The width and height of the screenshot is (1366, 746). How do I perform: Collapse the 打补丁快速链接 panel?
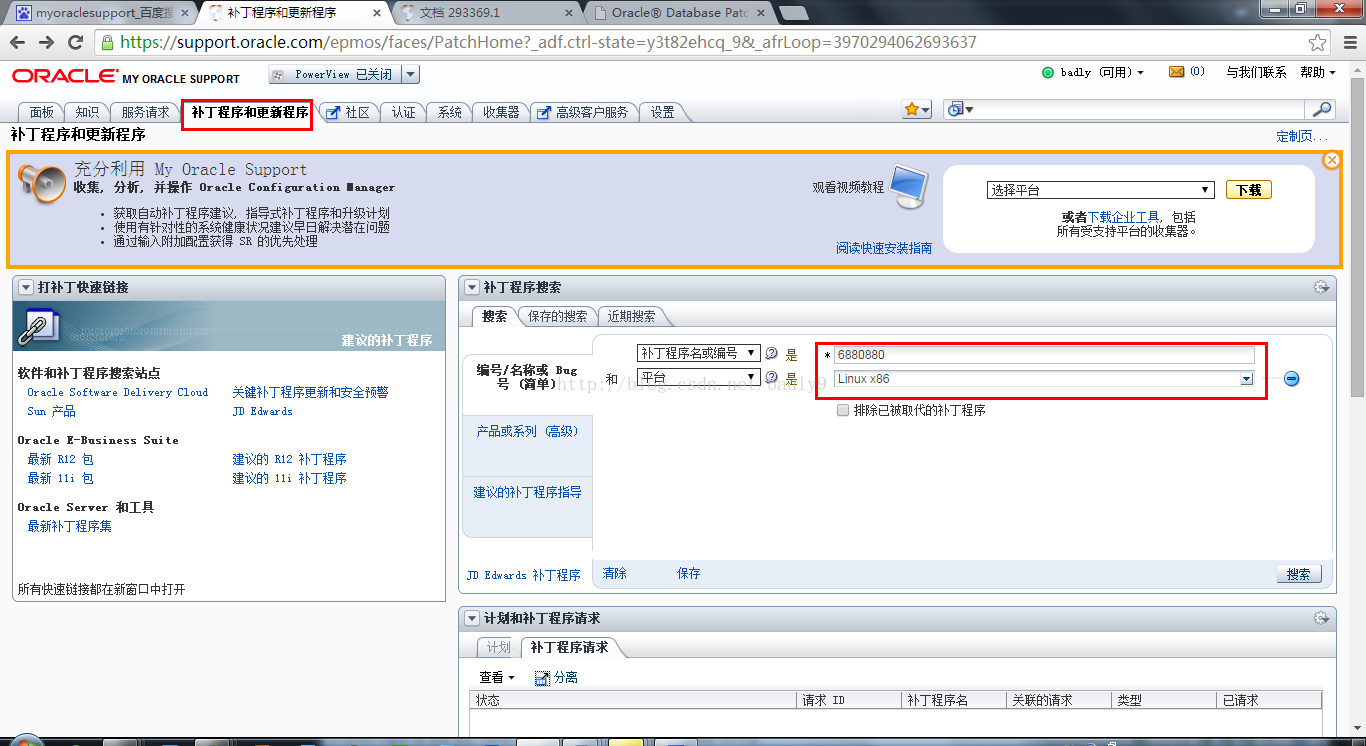click(26, 287)
